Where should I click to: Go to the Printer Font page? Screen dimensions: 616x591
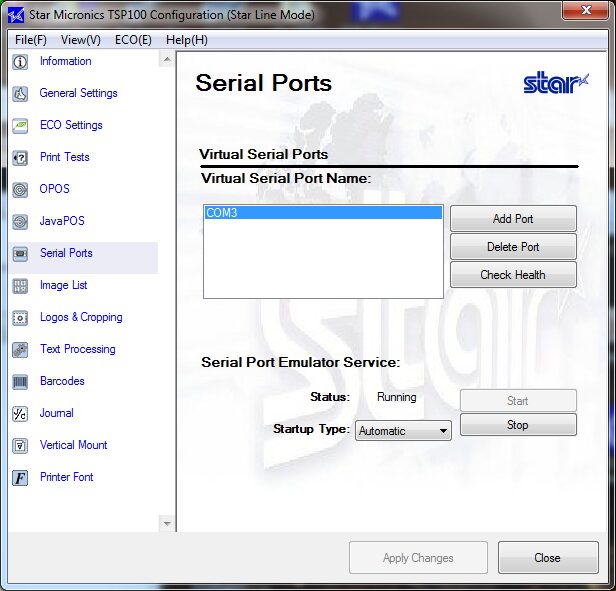click(x=67, y=477)
